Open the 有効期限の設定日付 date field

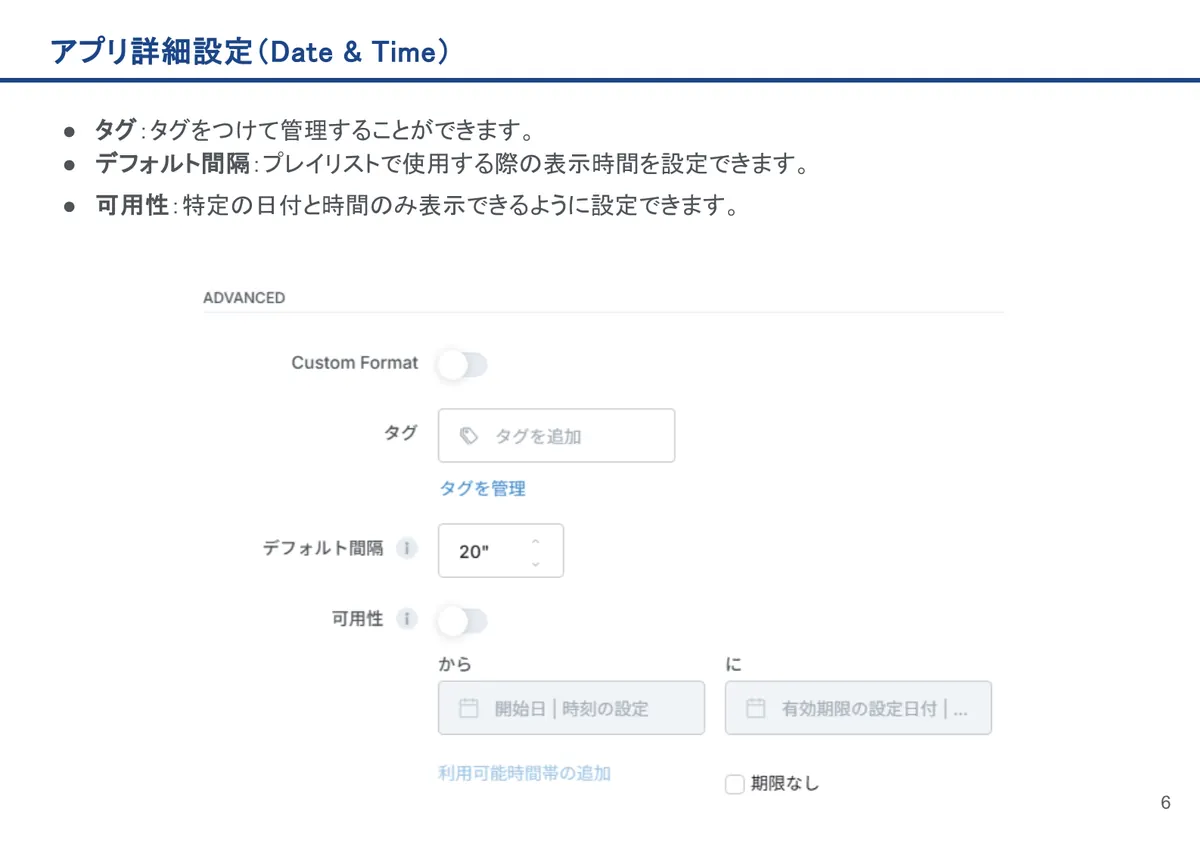(x=858, y=708)
